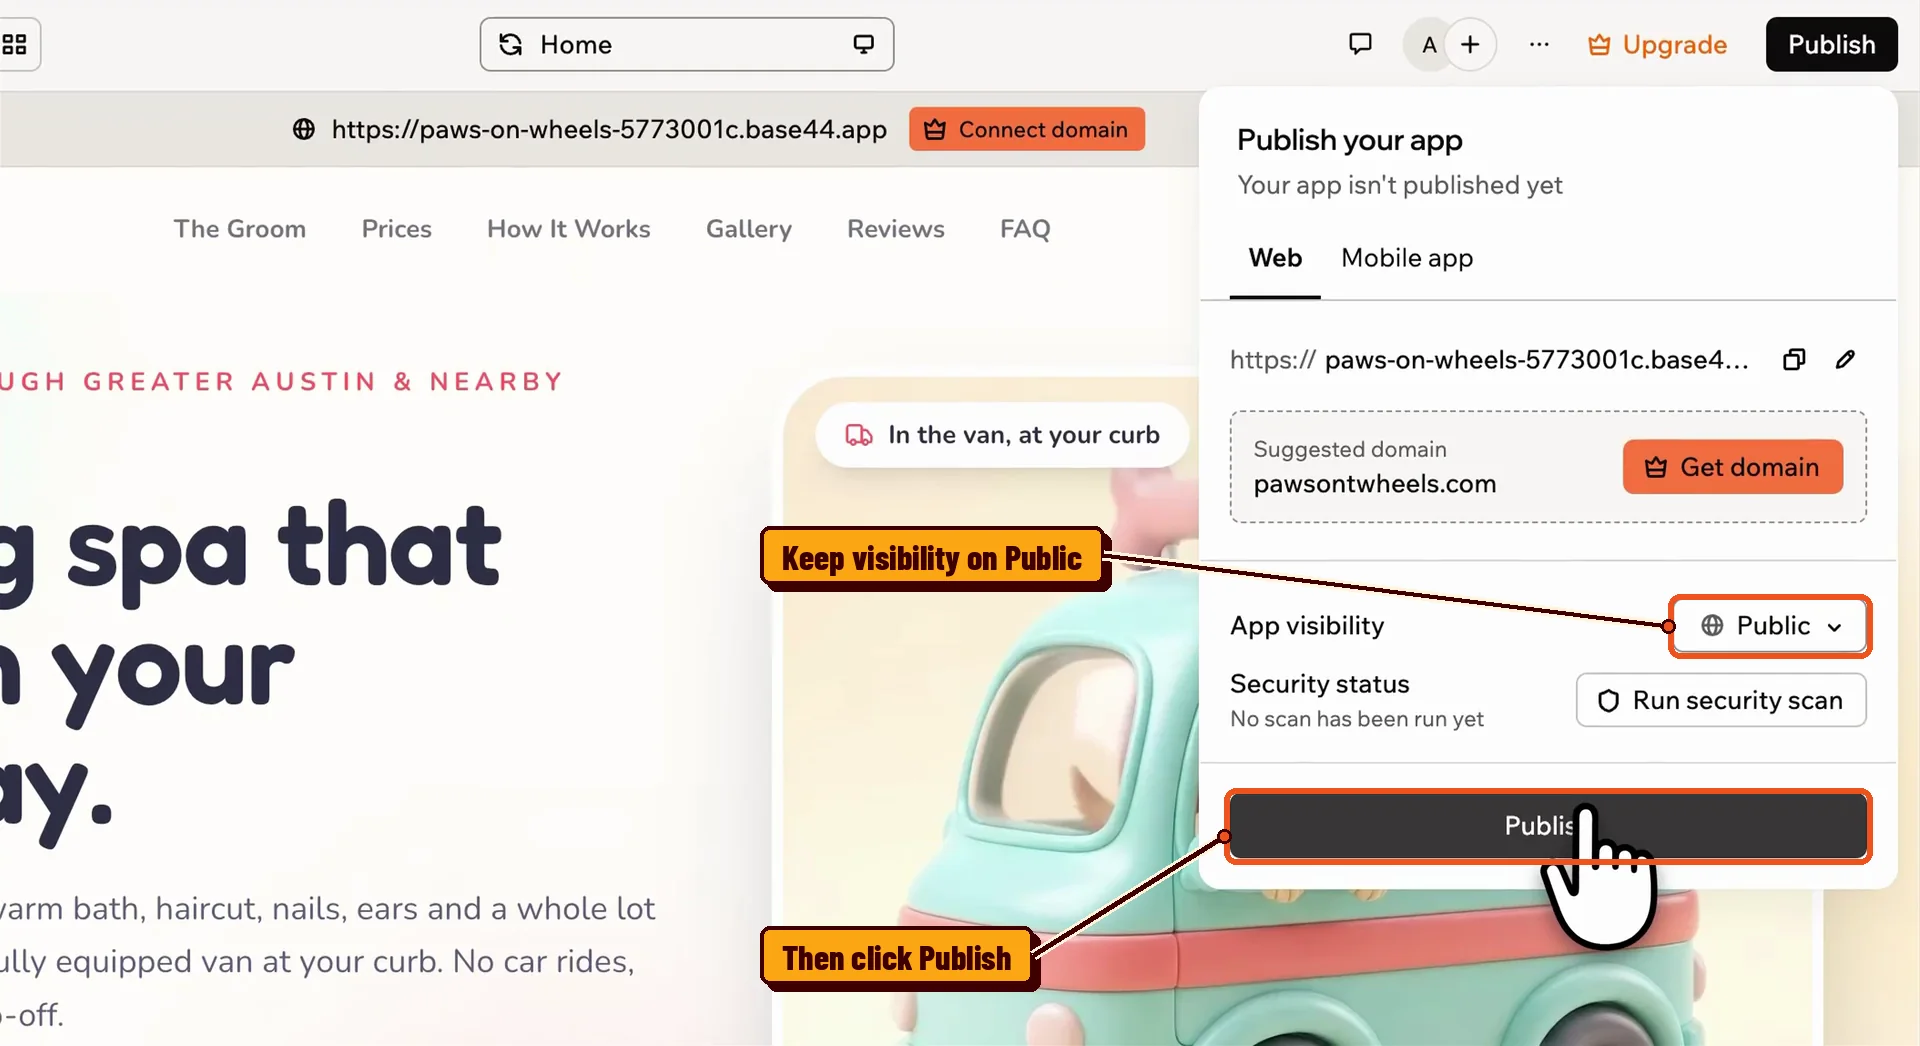Viewport: 1920px width, 1046px height.
Task: Go to the Prices nav link
Action: [x=397, y=229]
